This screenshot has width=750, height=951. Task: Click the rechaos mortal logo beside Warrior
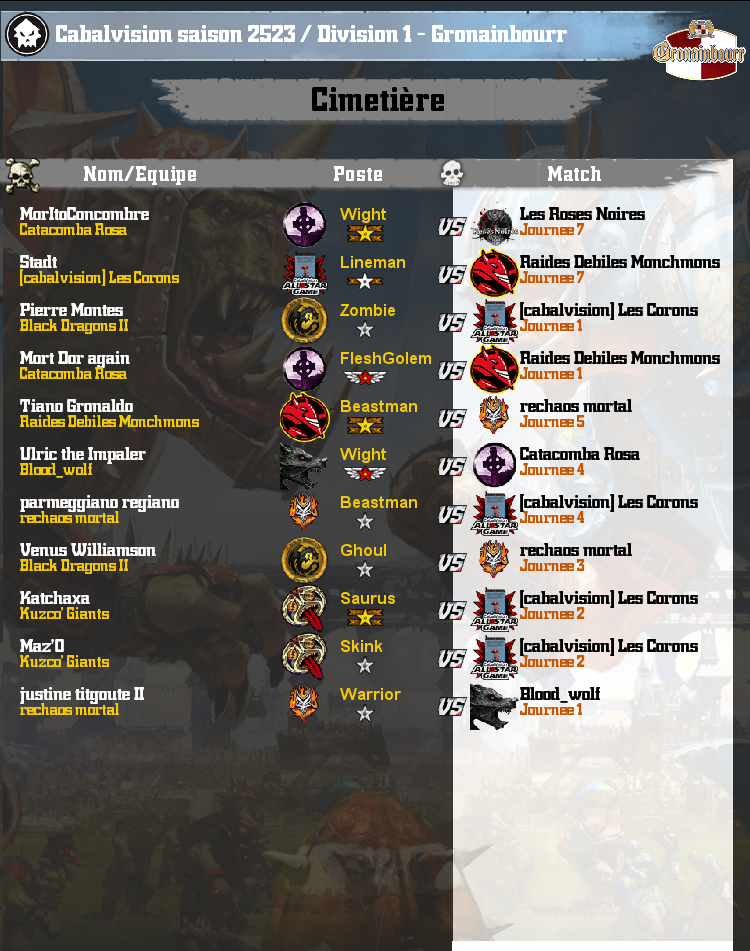[304, 704]
